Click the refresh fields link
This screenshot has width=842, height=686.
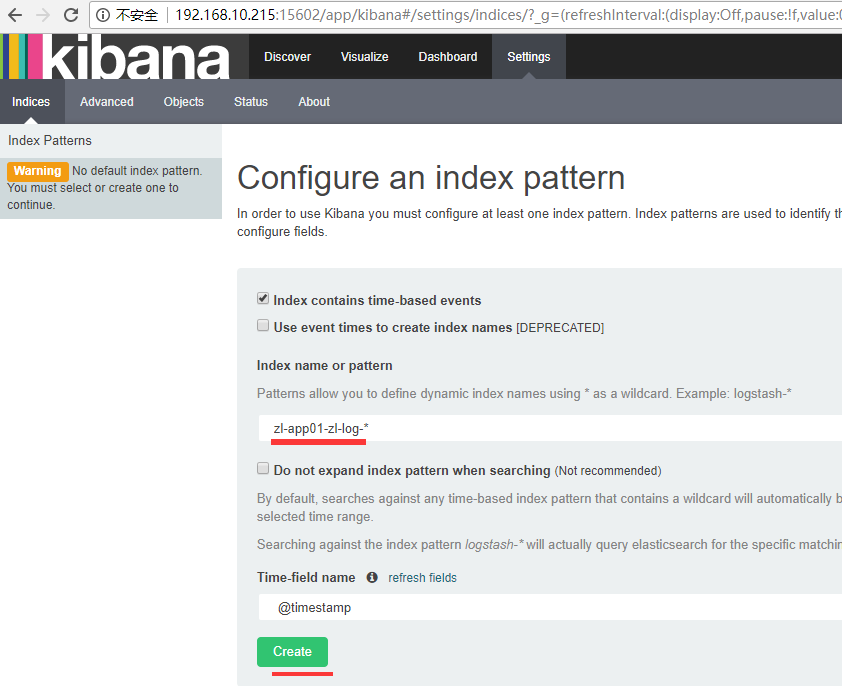423,577
